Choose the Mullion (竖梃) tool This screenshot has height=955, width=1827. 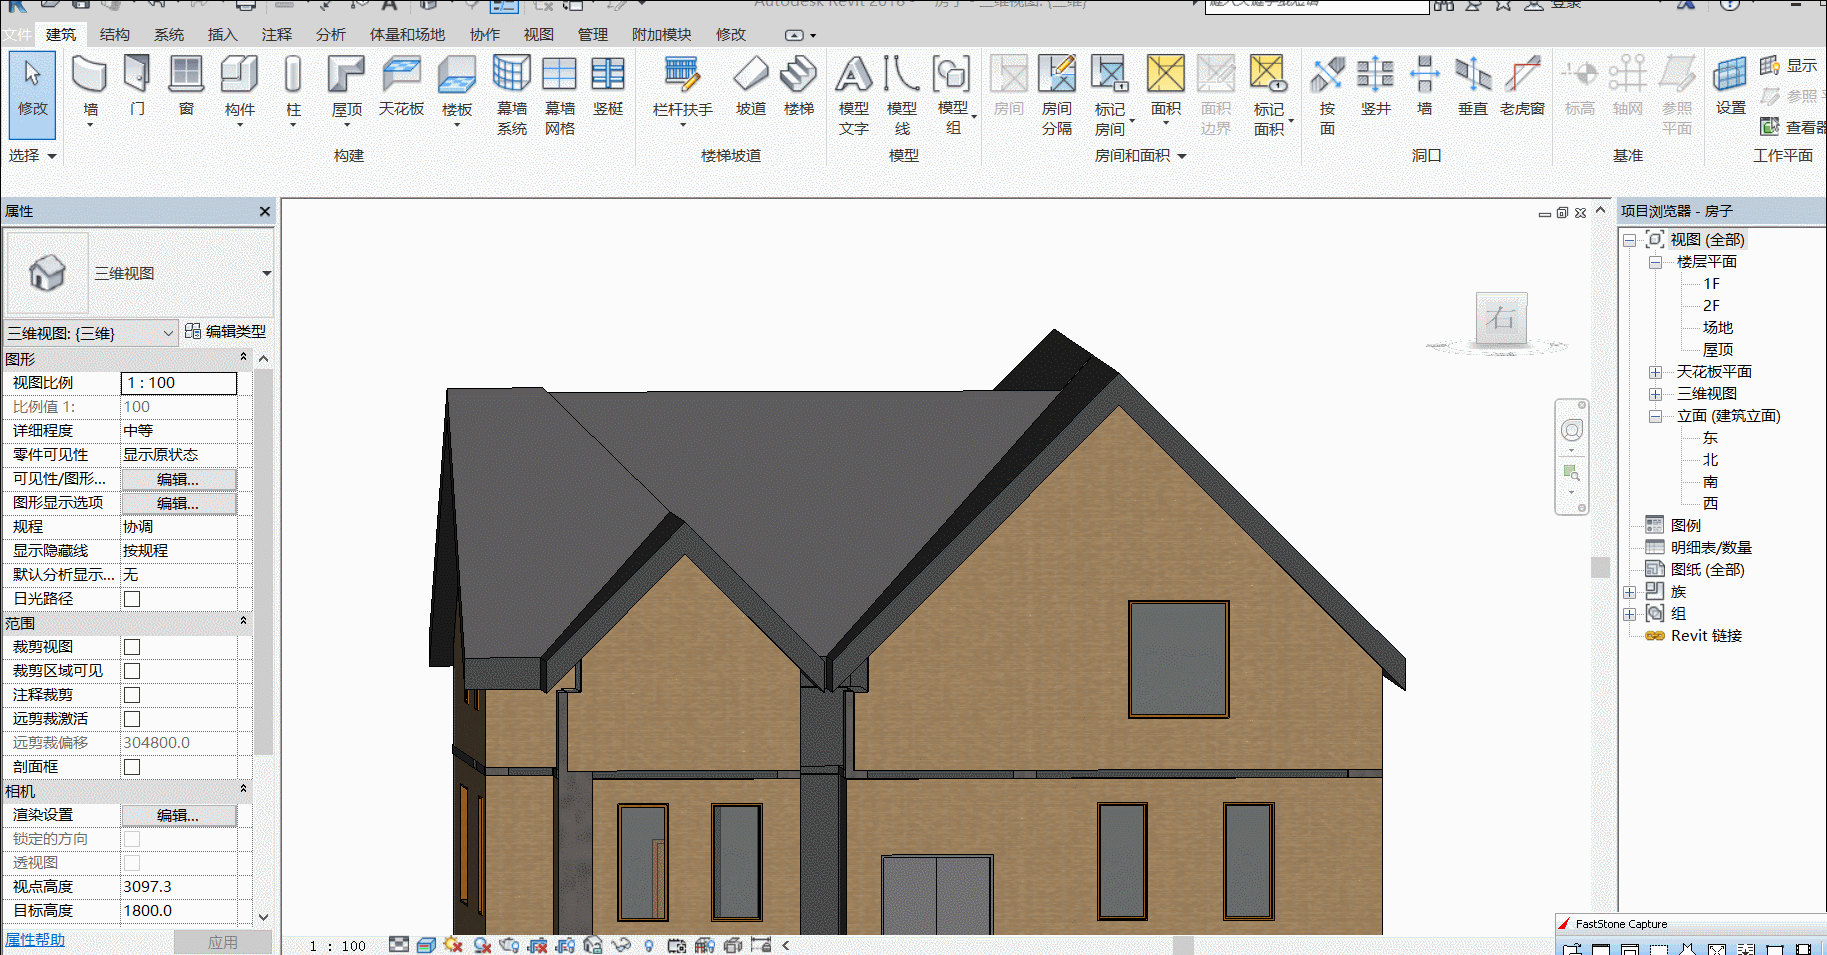(608, 86)
